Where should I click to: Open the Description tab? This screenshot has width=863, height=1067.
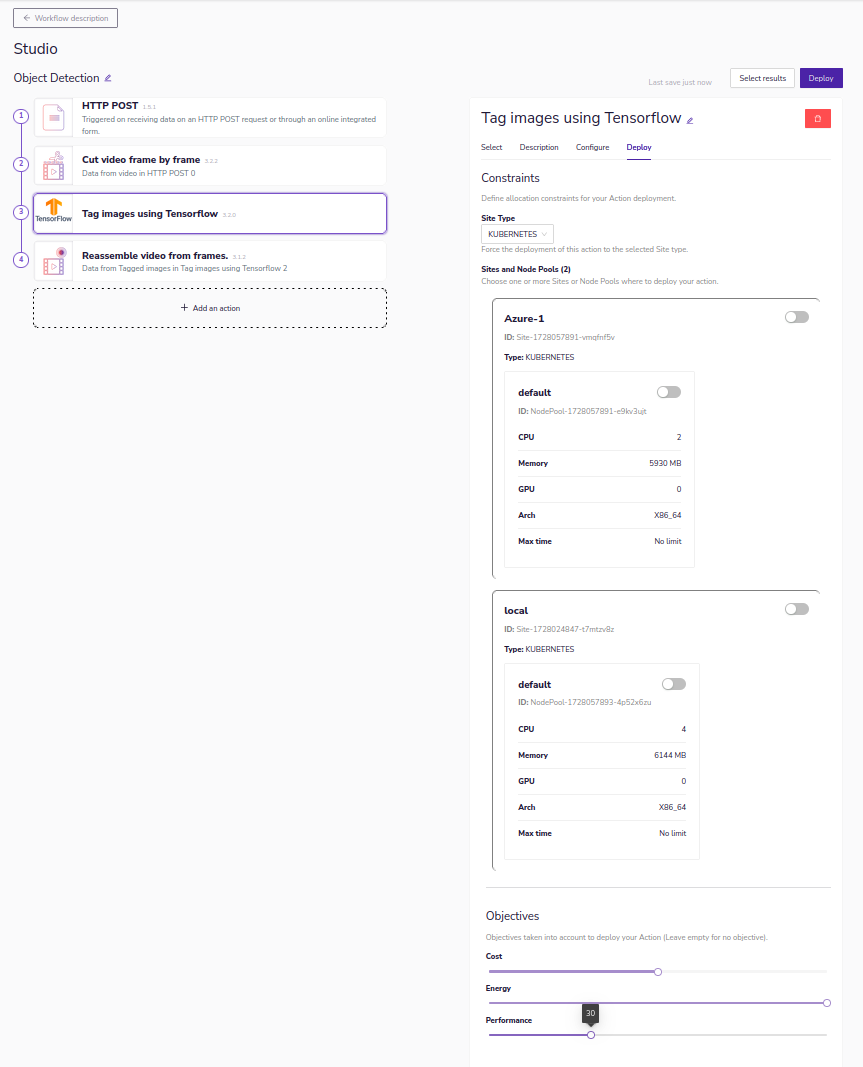pyautogui.click(x=539, y=147)
